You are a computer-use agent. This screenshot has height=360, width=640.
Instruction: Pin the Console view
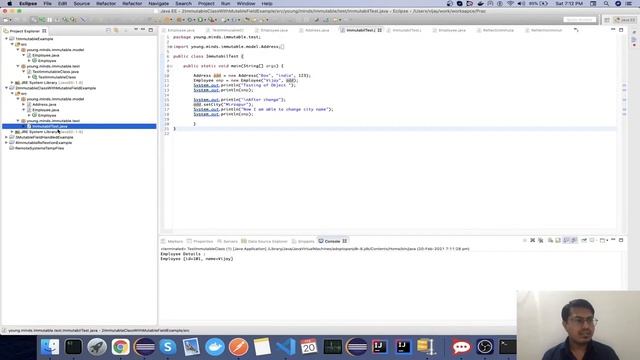pos(584,240)
